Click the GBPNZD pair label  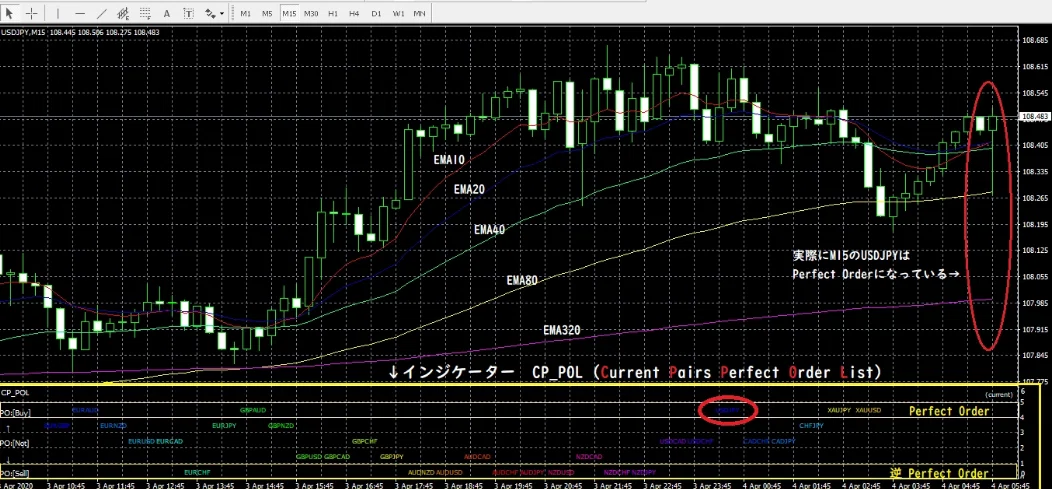tap(281, 425)
